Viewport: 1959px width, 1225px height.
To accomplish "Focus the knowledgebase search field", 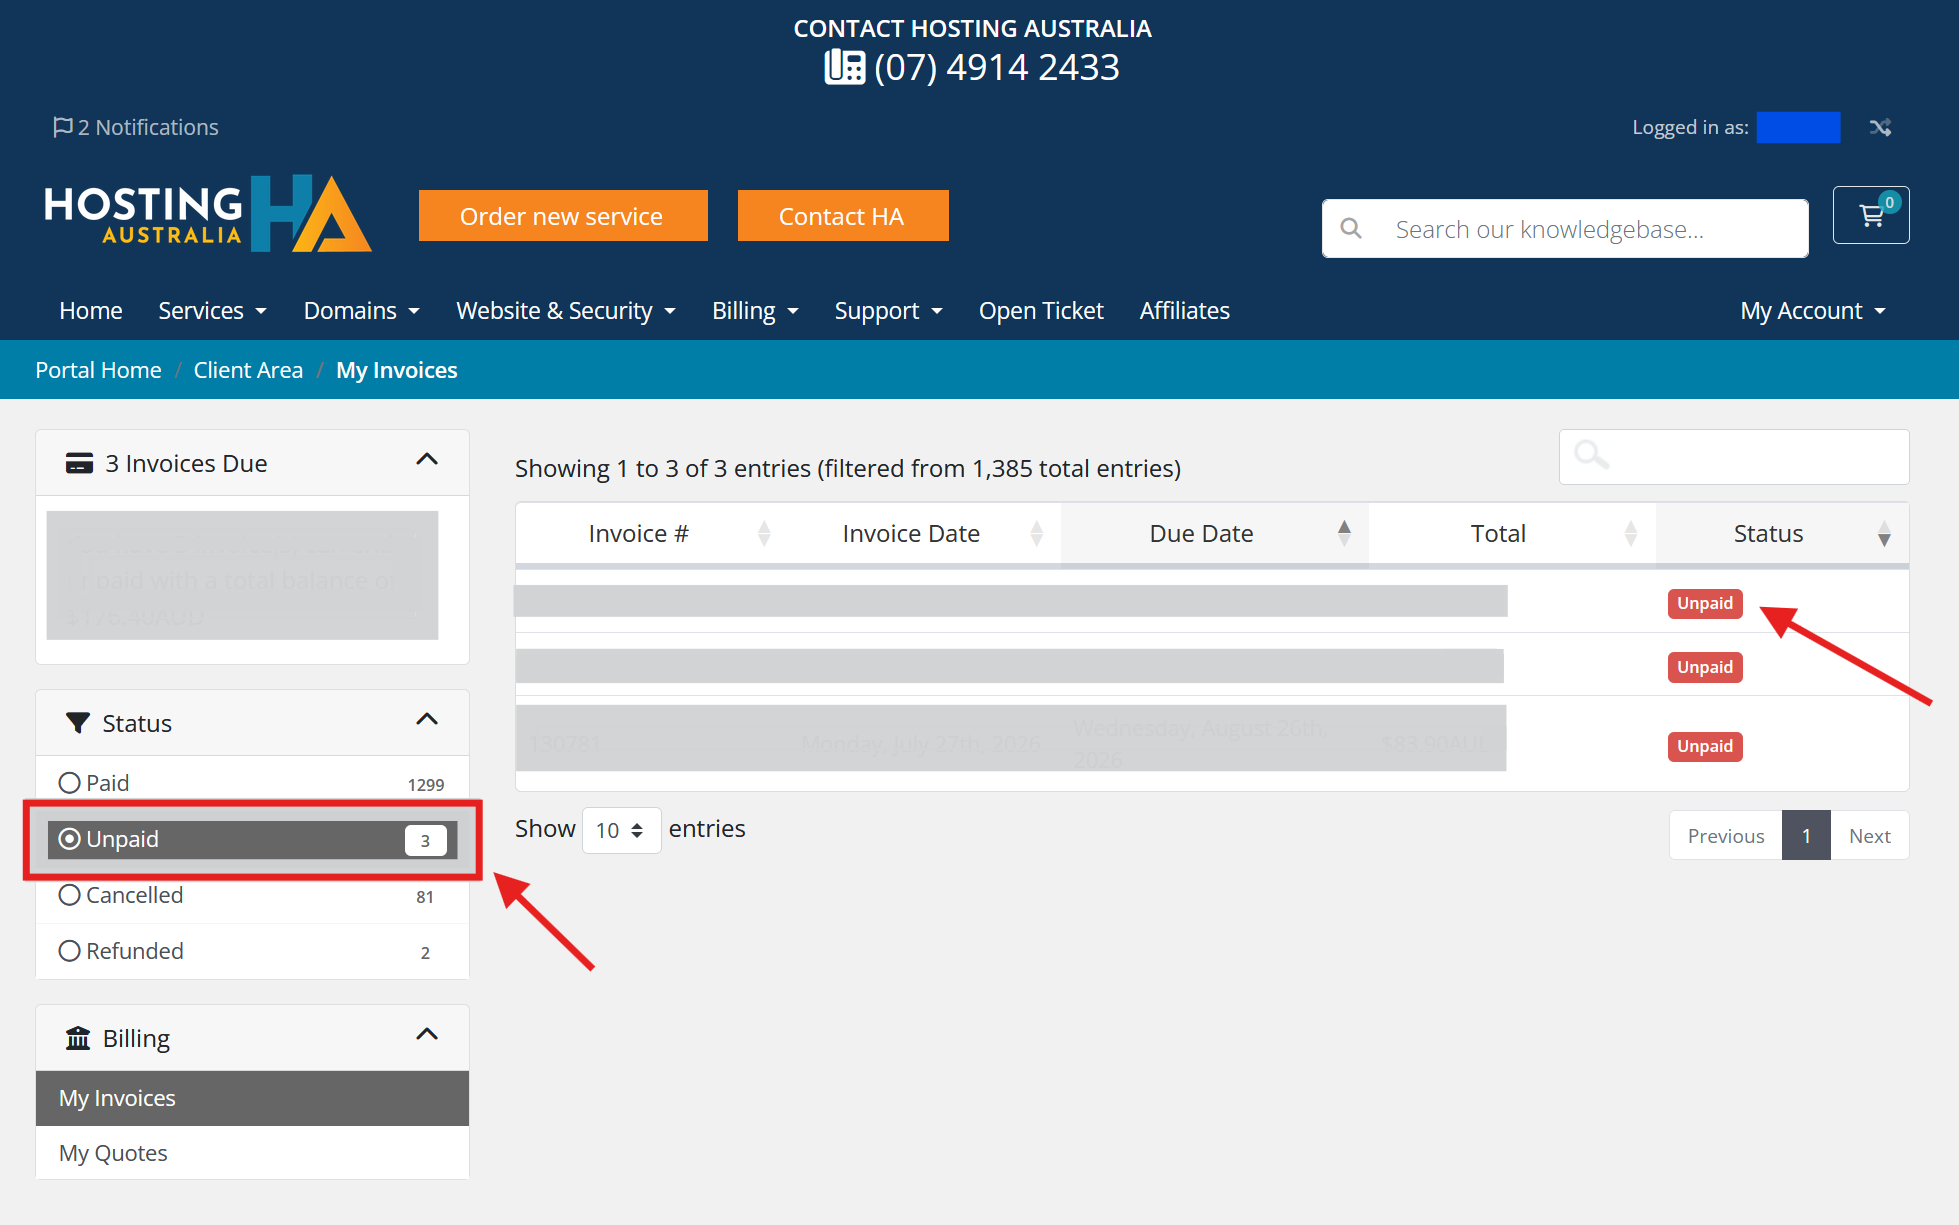I will tap(1565, 229).
